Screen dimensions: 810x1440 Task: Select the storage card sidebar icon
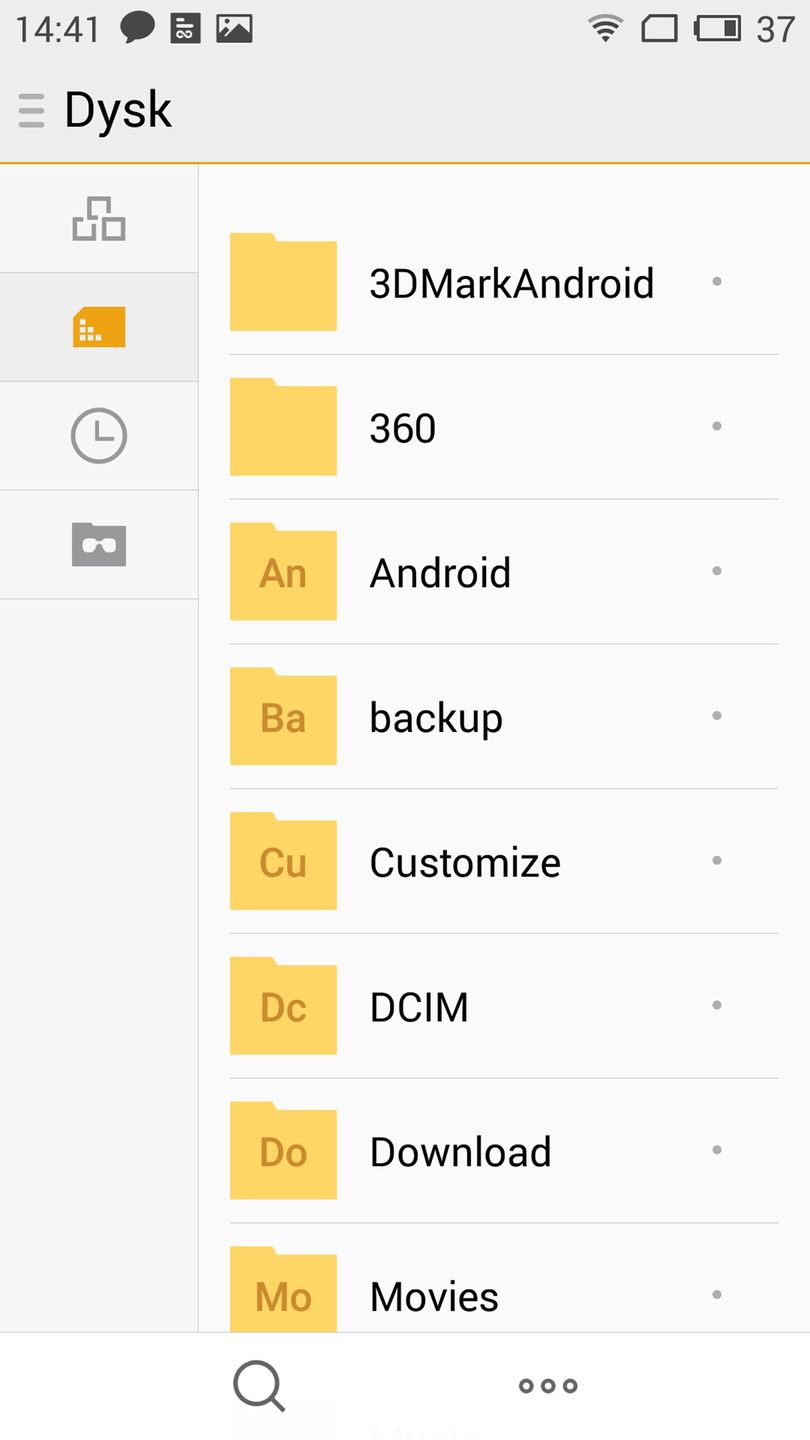(99, 327)
